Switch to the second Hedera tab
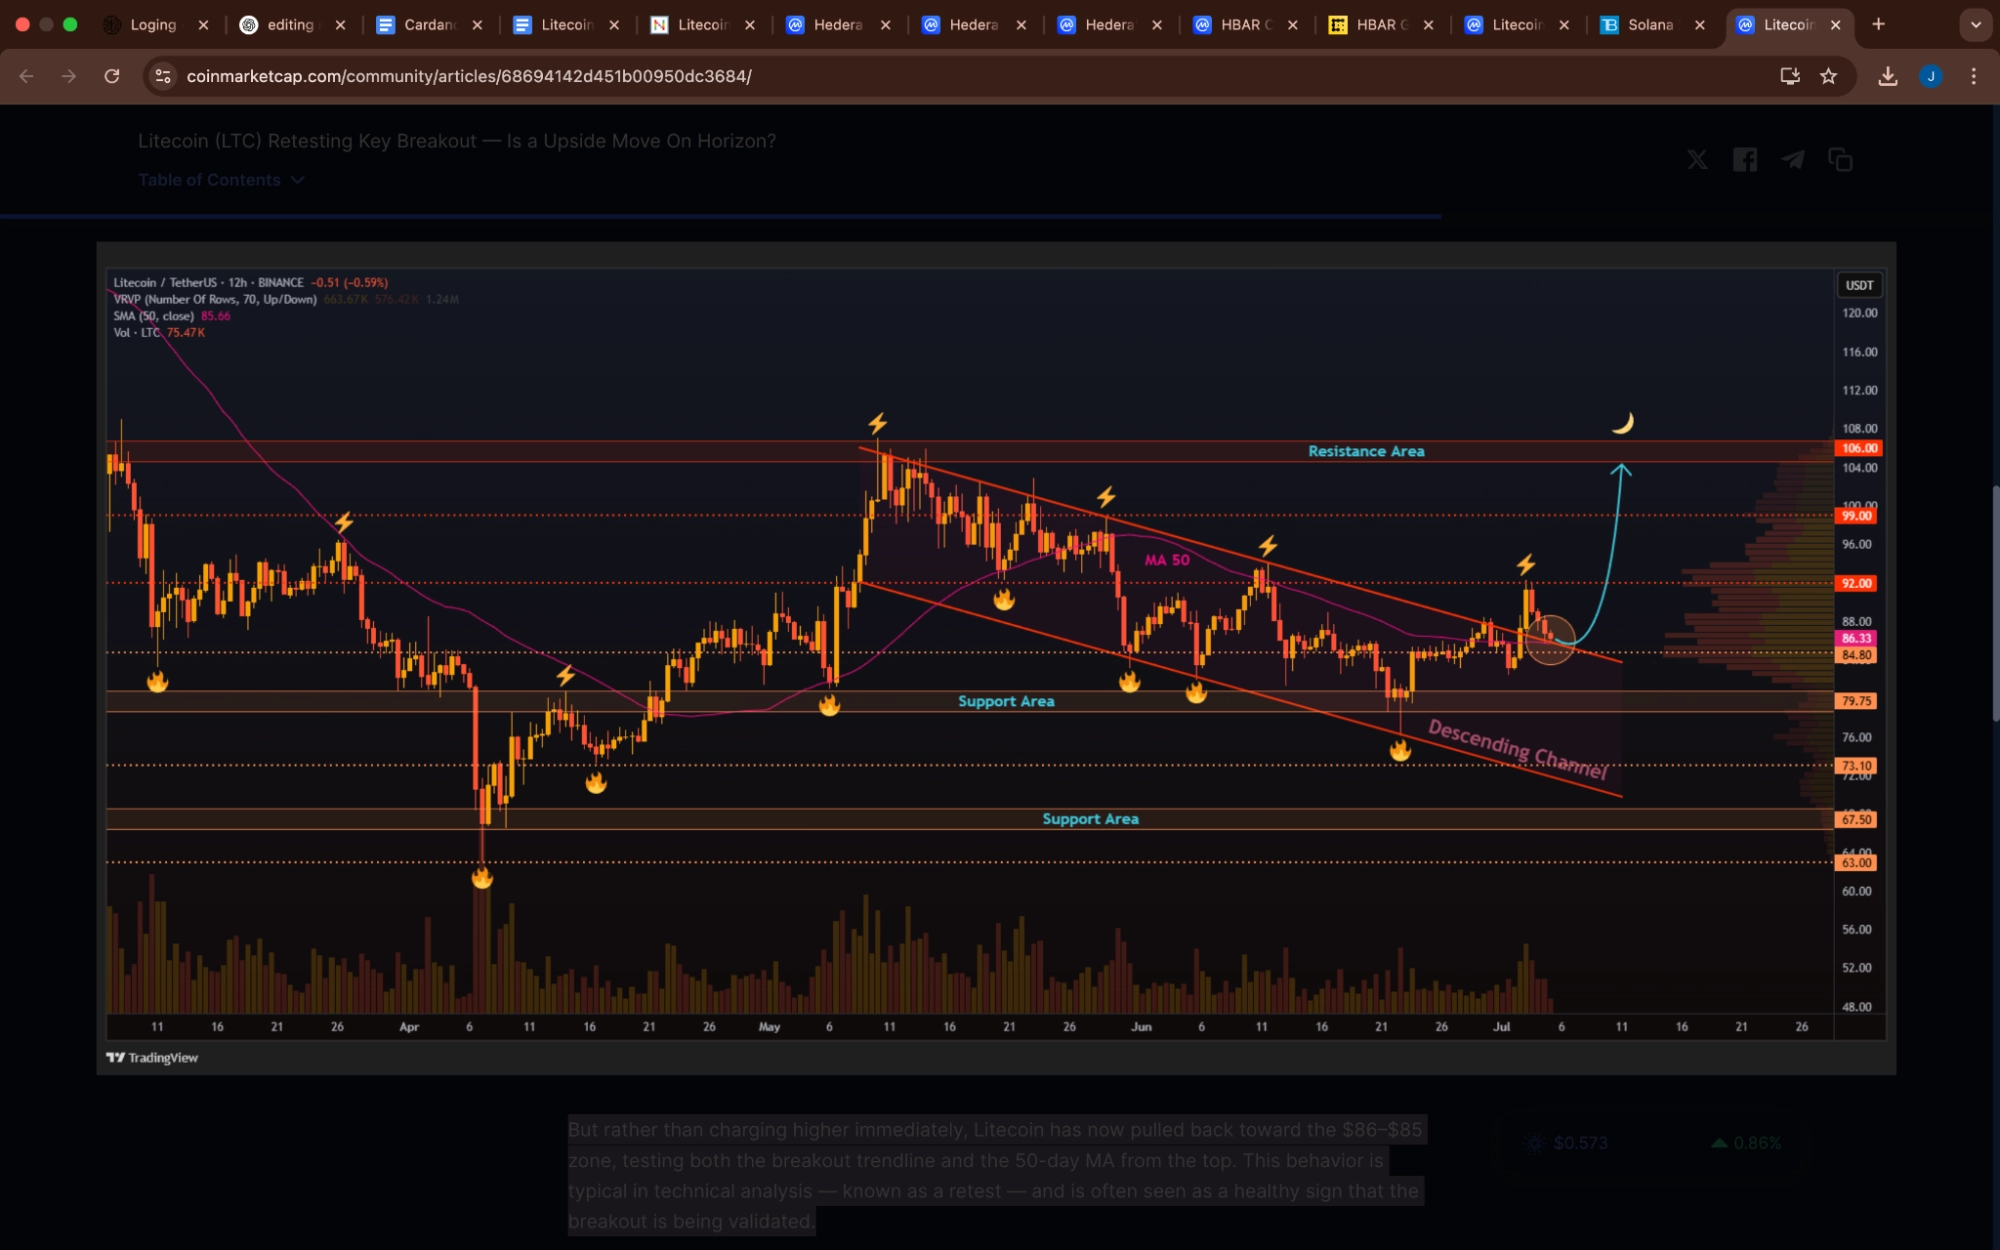 point(972,24)
